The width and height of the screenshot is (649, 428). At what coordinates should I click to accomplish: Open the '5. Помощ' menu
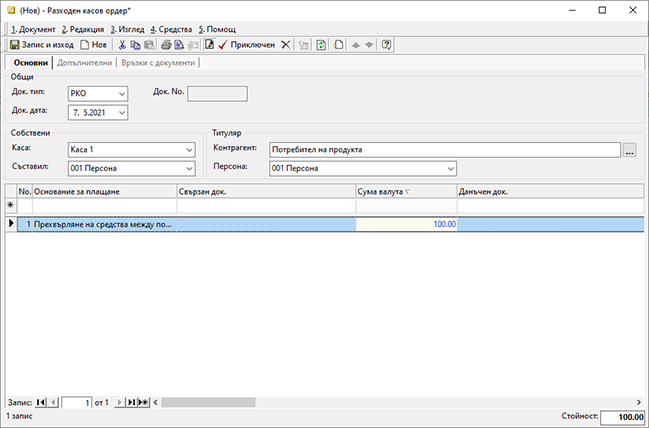[217, 29]
